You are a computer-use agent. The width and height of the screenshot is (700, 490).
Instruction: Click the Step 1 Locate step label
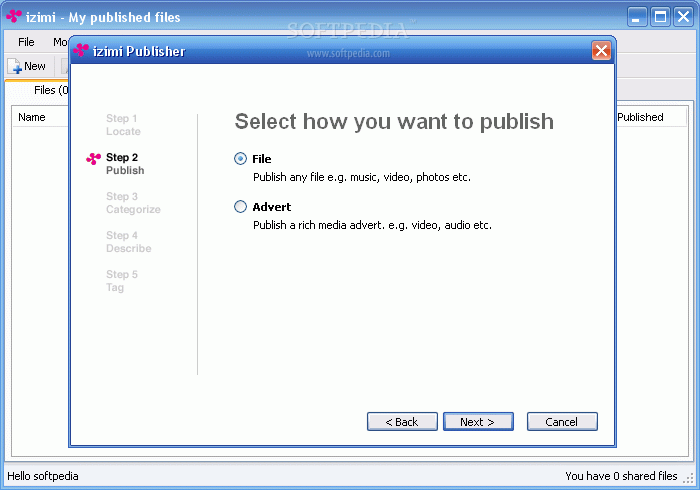click(x=123, y=125)
